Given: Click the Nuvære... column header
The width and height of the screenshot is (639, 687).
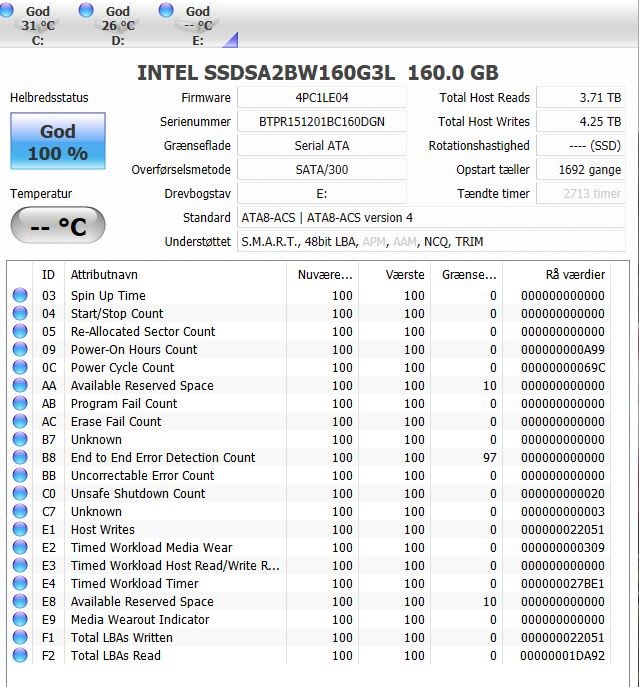Looking at the screenshot, I should tap(323, 275).
